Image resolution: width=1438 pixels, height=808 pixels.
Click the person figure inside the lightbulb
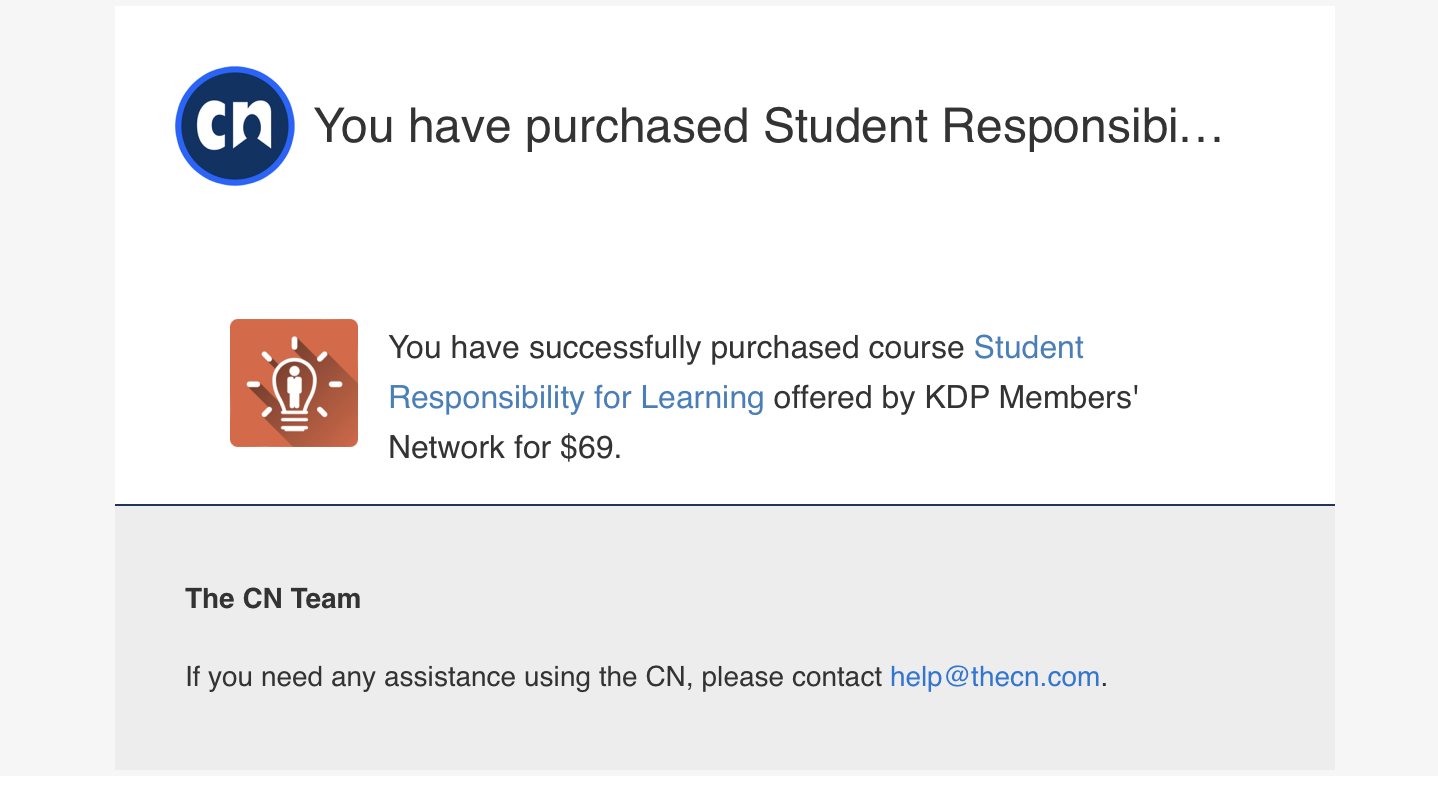point(294,384)
